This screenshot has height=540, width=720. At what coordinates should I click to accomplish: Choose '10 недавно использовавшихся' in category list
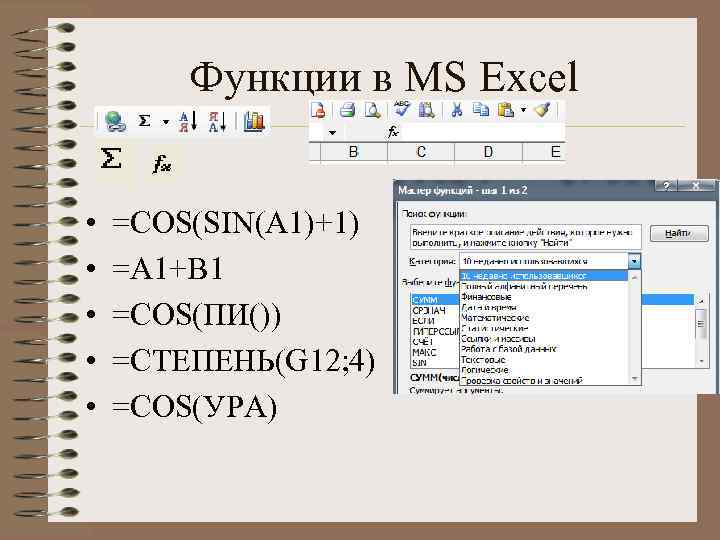coord(544,276)
